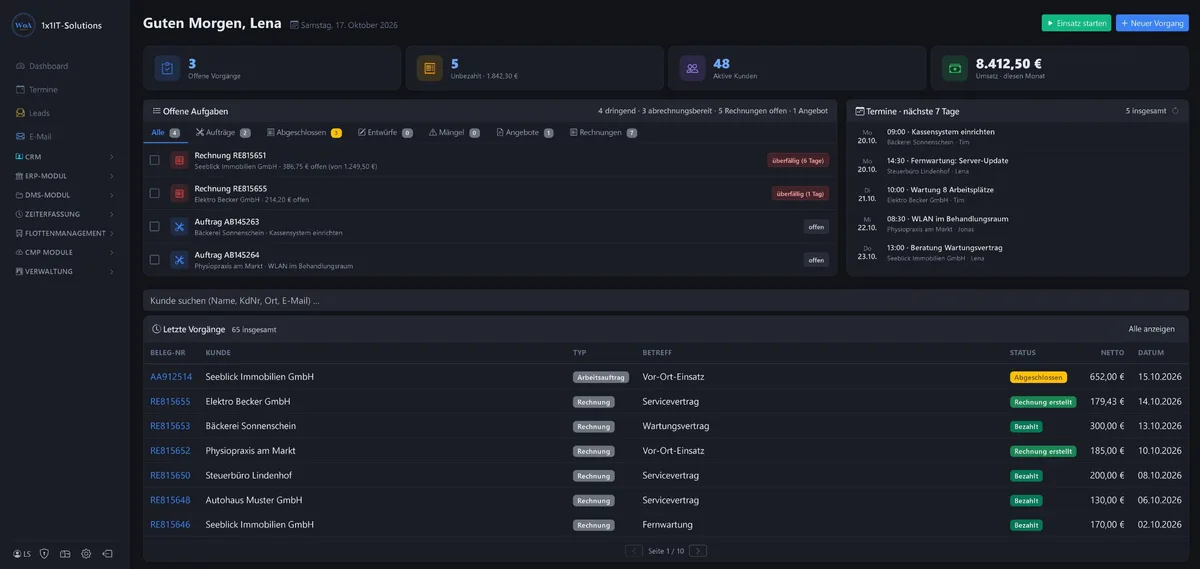
Task: Click the Neuer Vorgang button
Action: [1152, 23]
